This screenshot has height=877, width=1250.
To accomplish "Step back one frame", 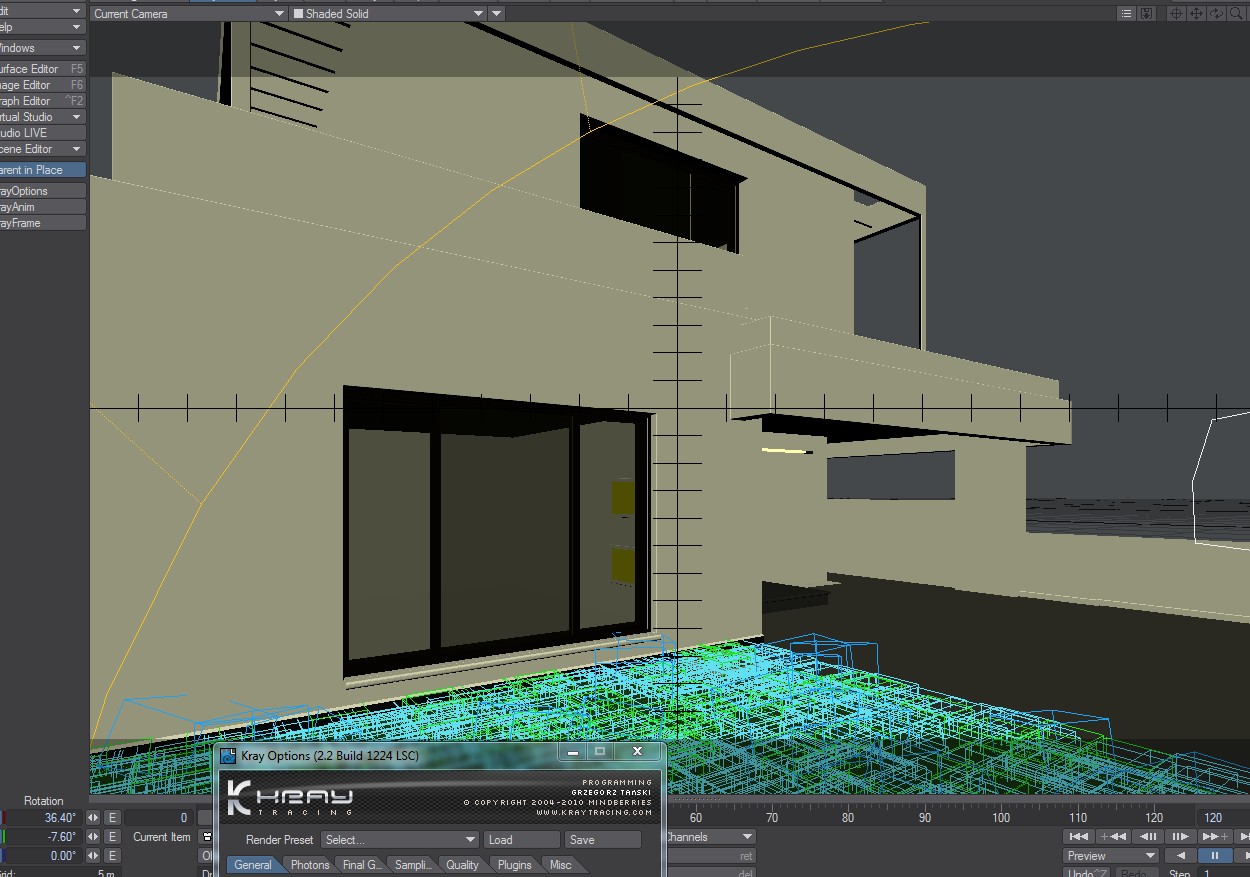I will (x=1149, y=836).
